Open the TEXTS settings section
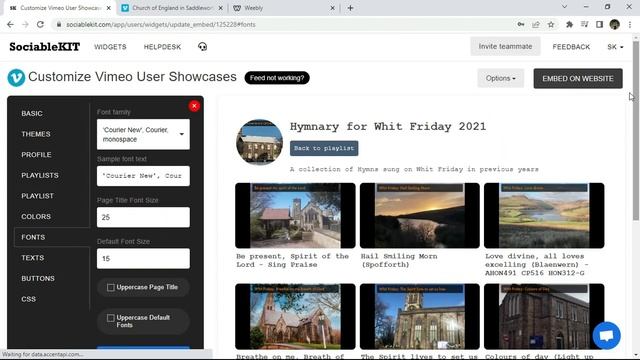 tap(33, 258)
